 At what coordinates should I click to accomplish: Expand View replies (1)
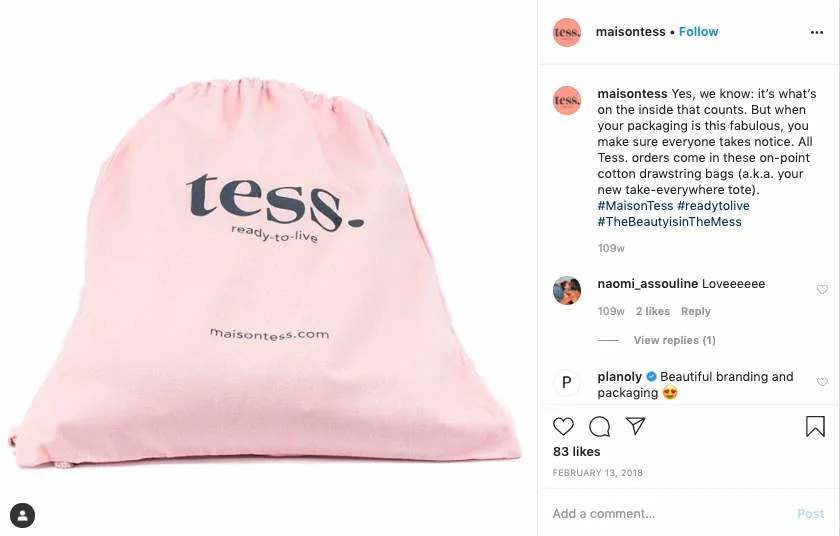pos(674,340)
